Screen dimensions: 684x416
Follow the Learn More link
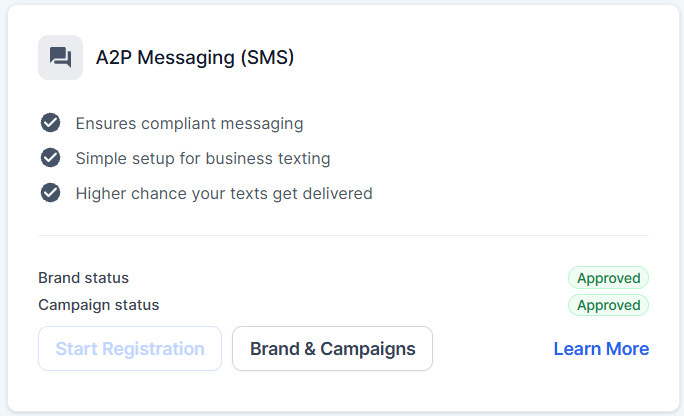point(601,349)
